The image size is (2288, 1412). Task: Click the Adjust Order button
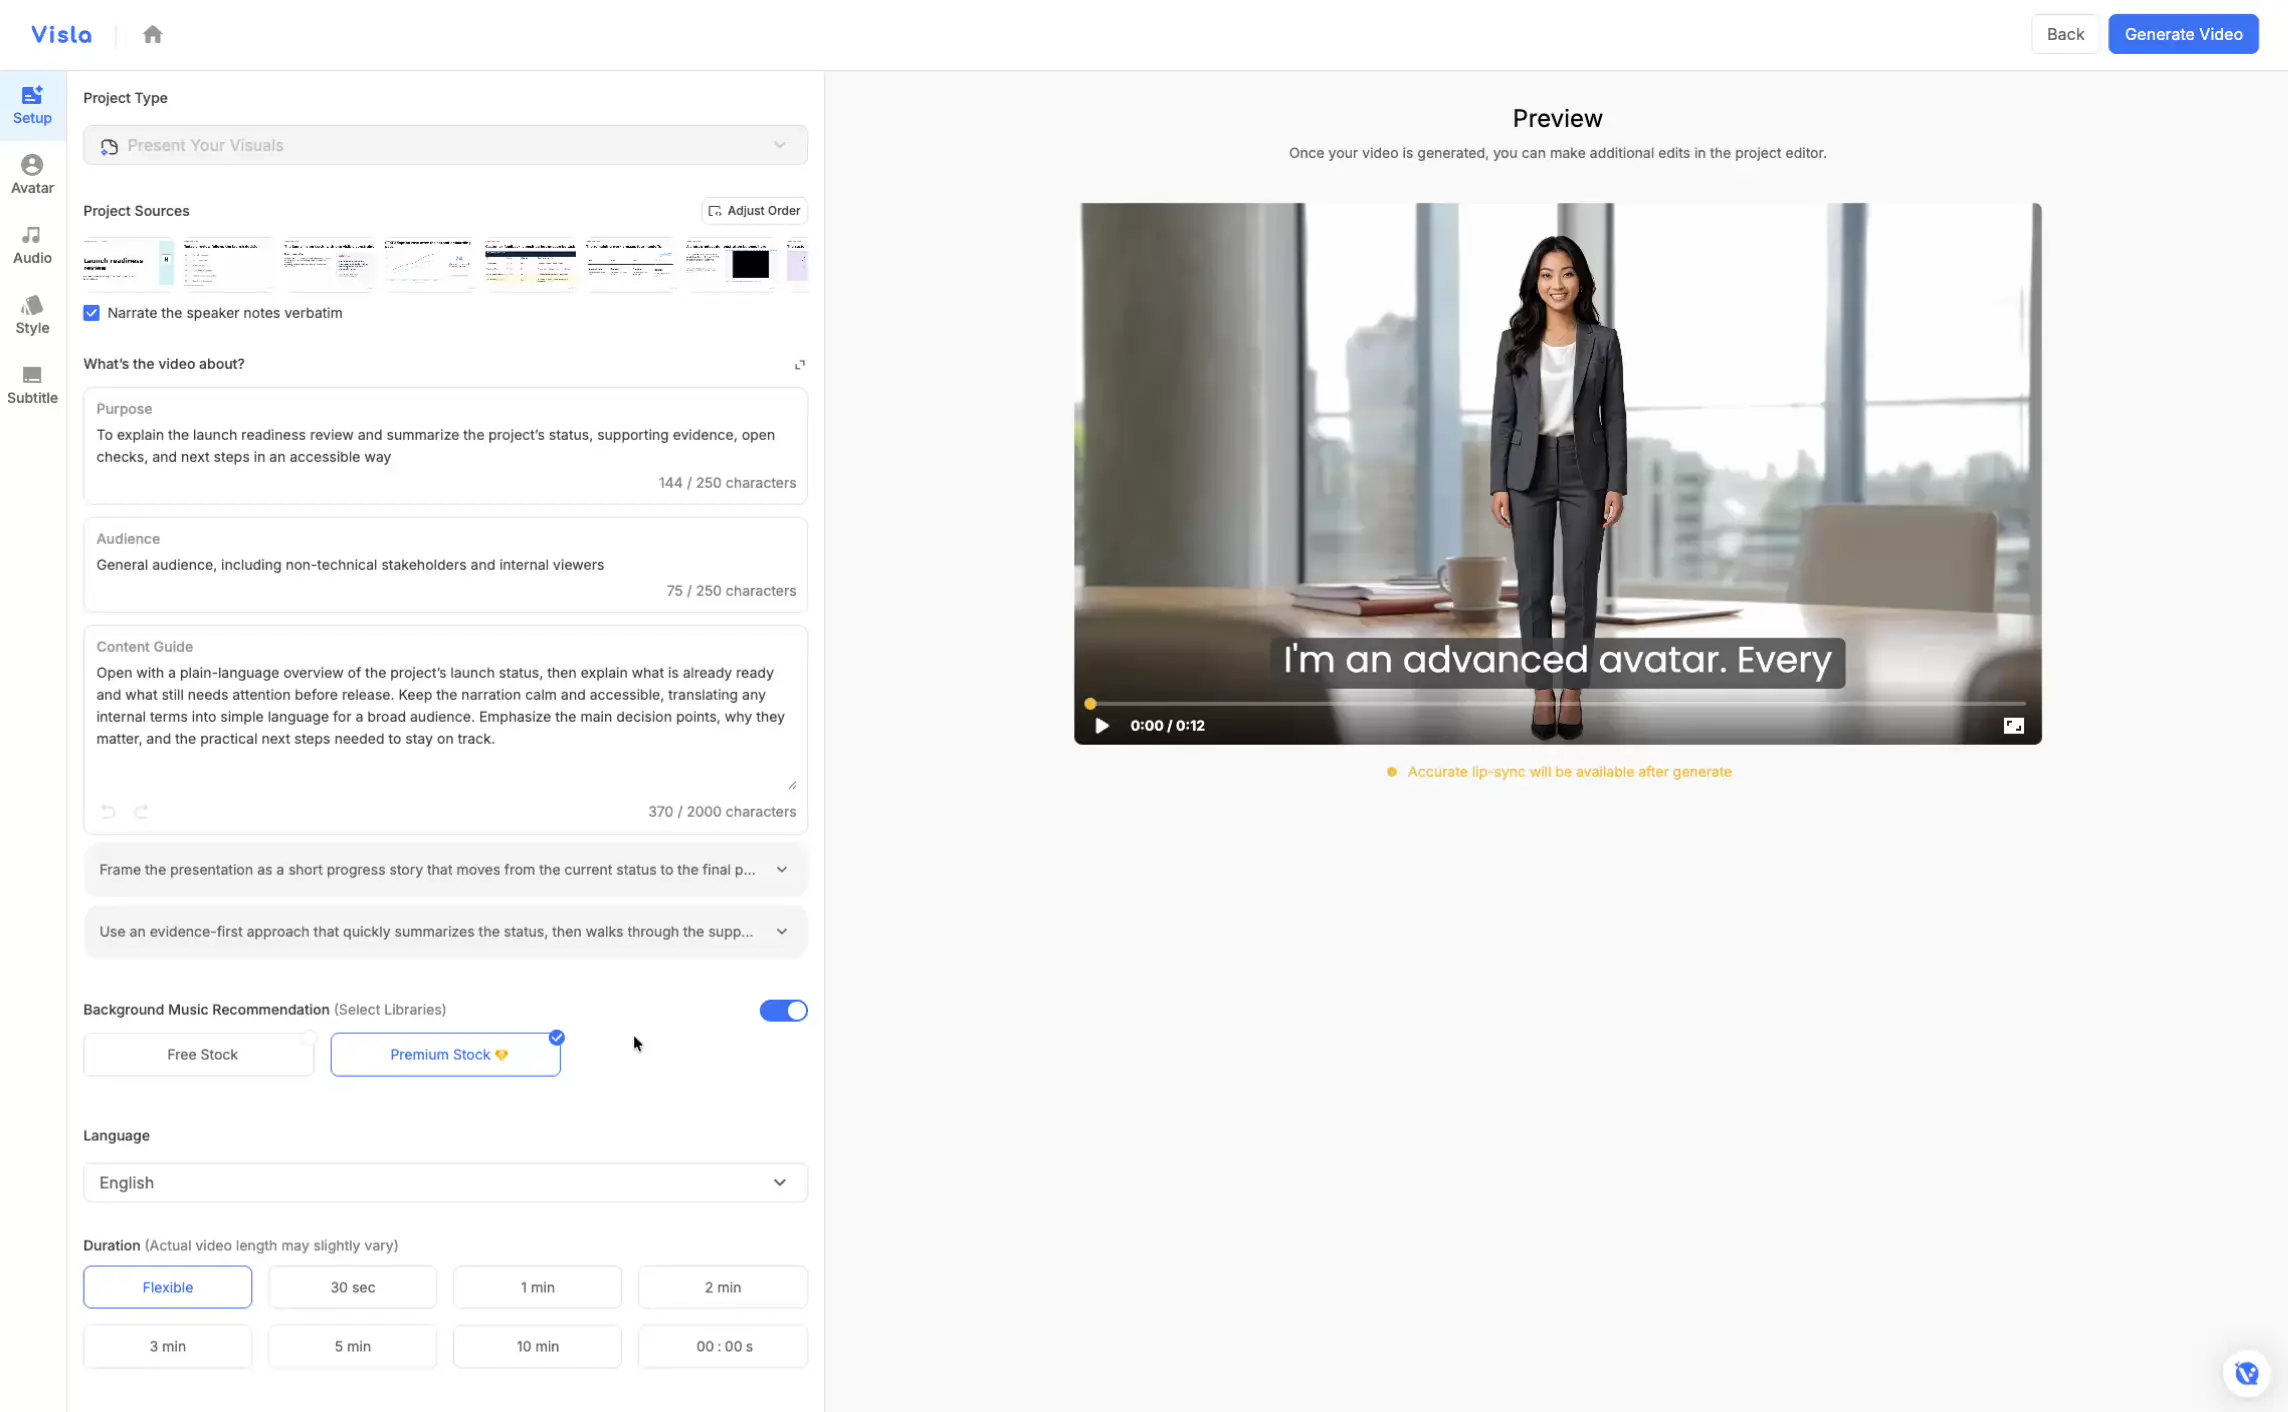point(754,210)
